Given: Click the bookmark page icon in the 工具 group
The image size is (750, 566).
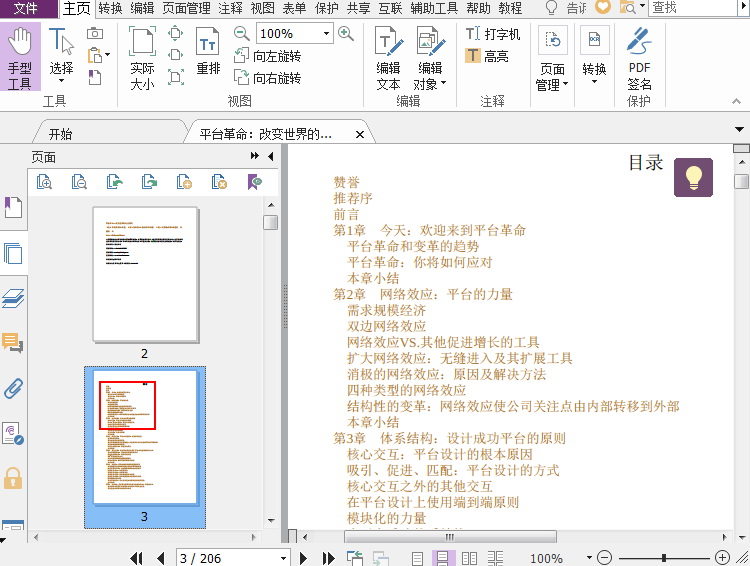Looking at the screenshot, I should click(x=95, y=78).
